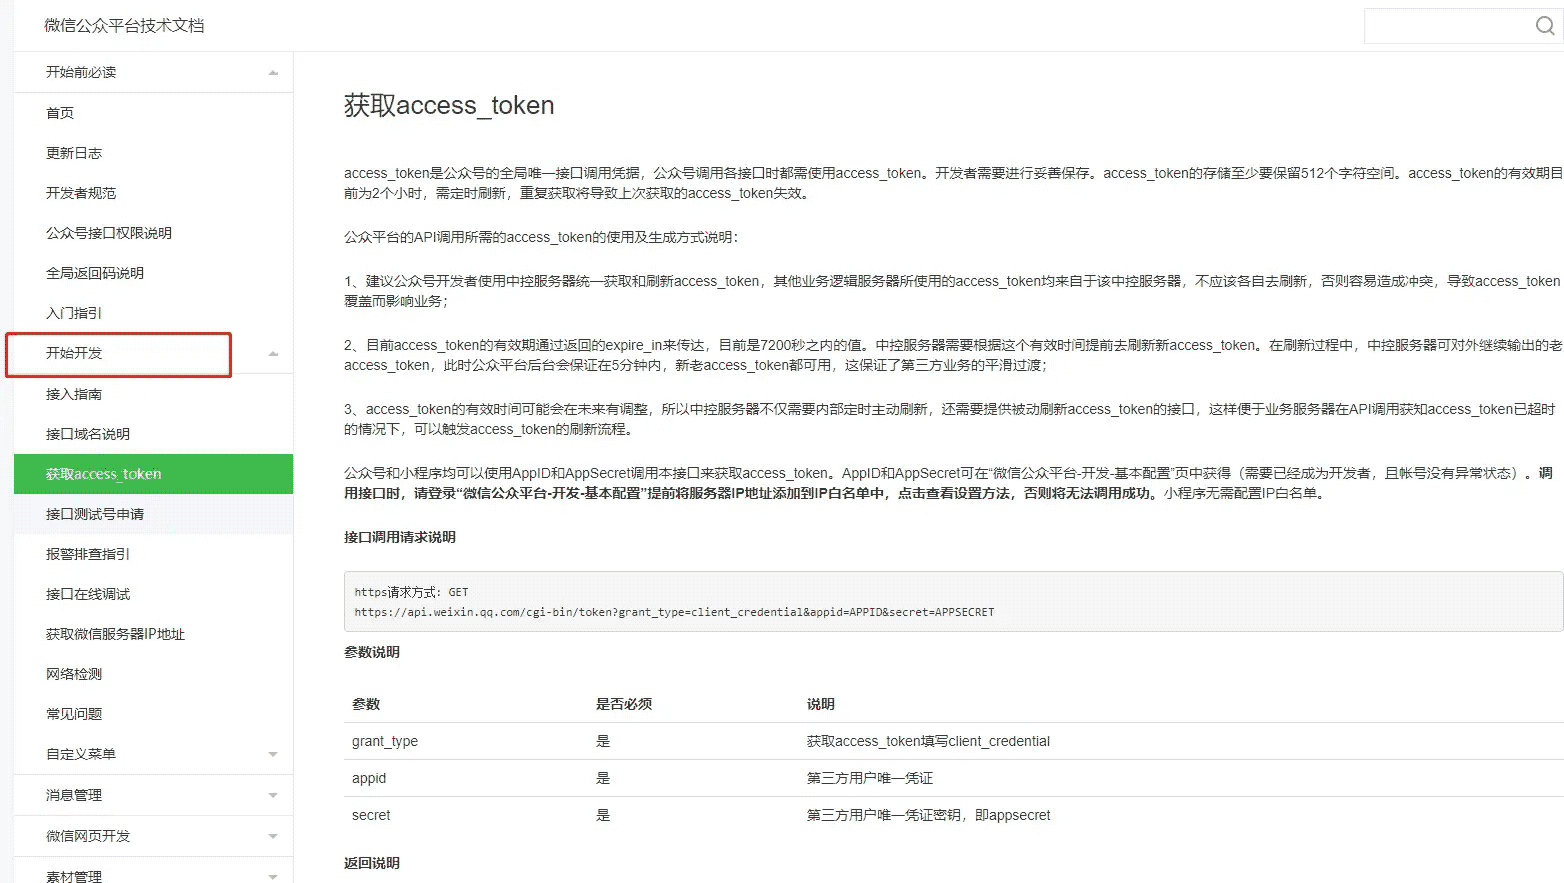Screen dimensions: 1564x883
Task: Click the 返回说明 subheading
Action: coord(372,863)
